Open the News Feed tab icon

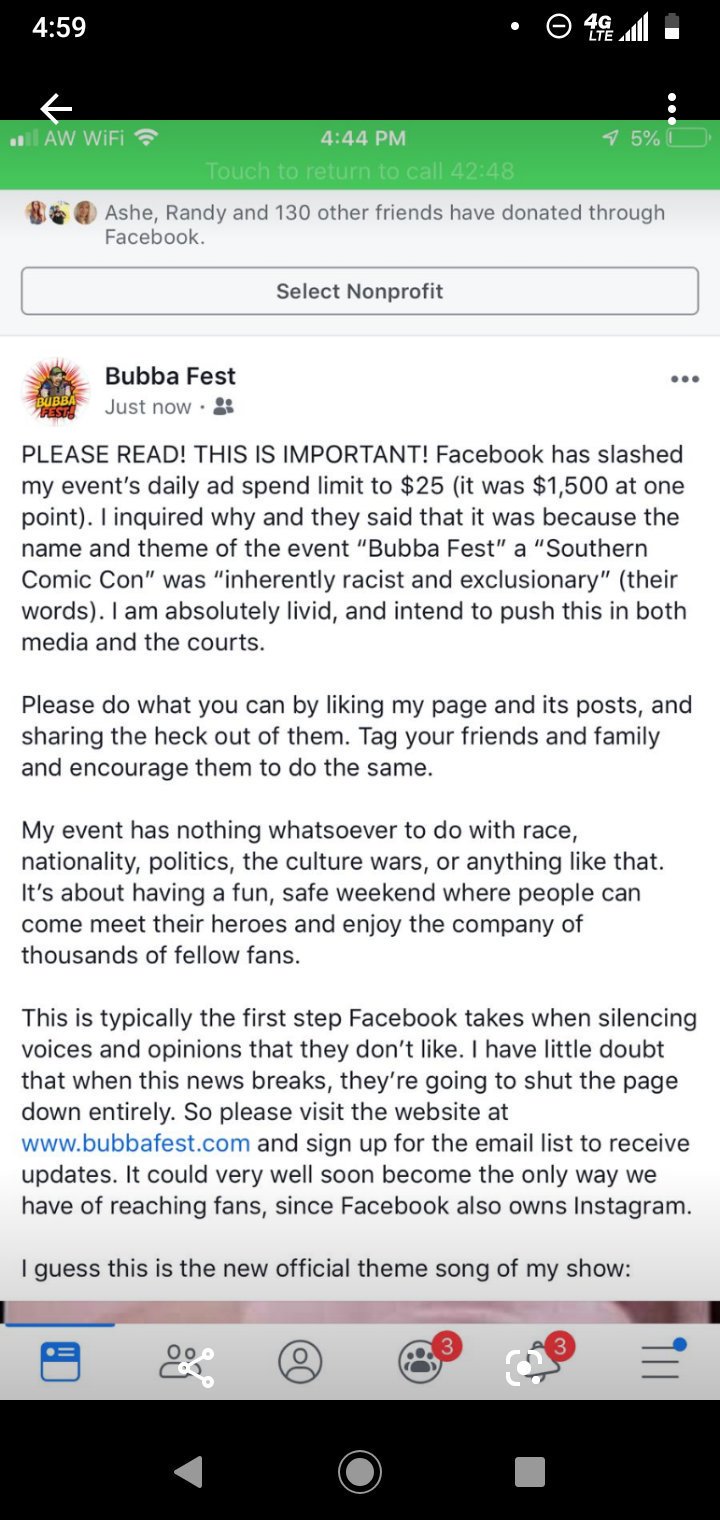(x=60, y=1362)
